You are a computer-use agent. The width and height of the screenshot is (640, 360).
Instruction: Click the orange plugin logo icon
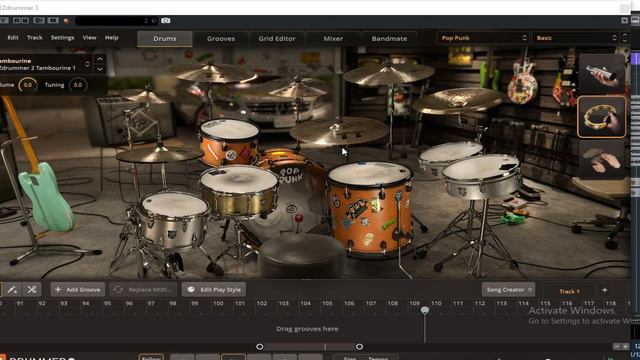66,20
